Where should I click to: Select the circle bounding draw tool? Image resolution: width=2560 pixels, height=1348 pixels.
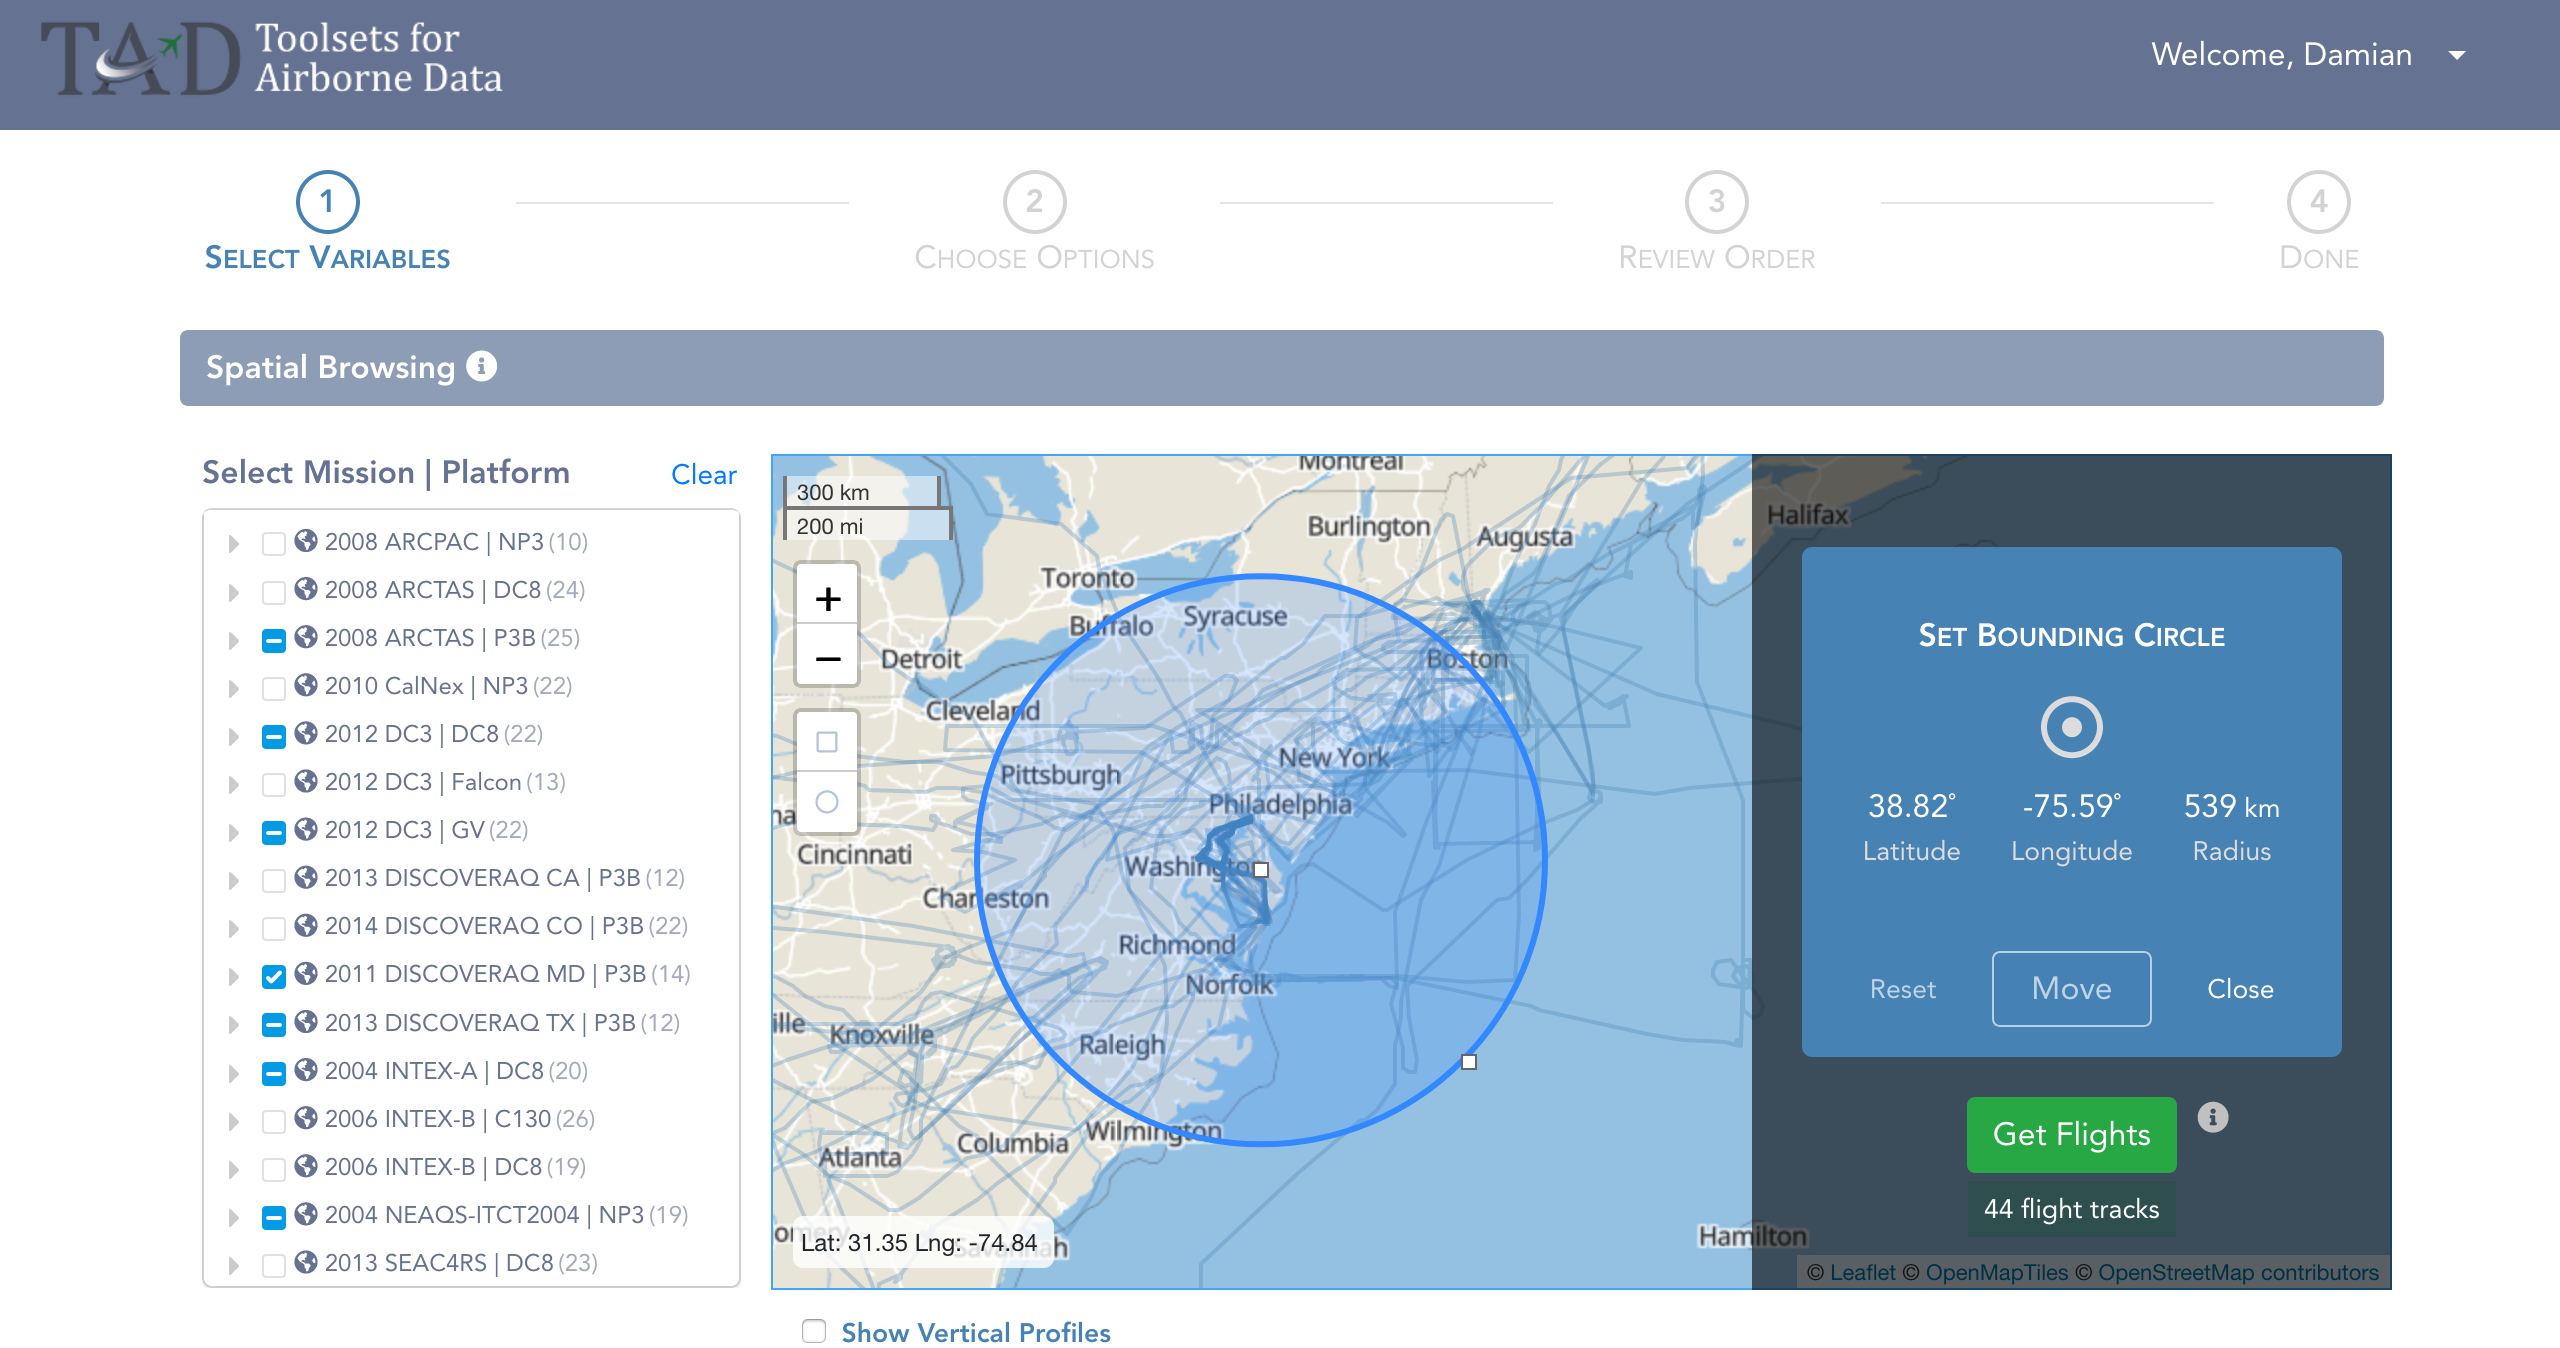[827, 802]
